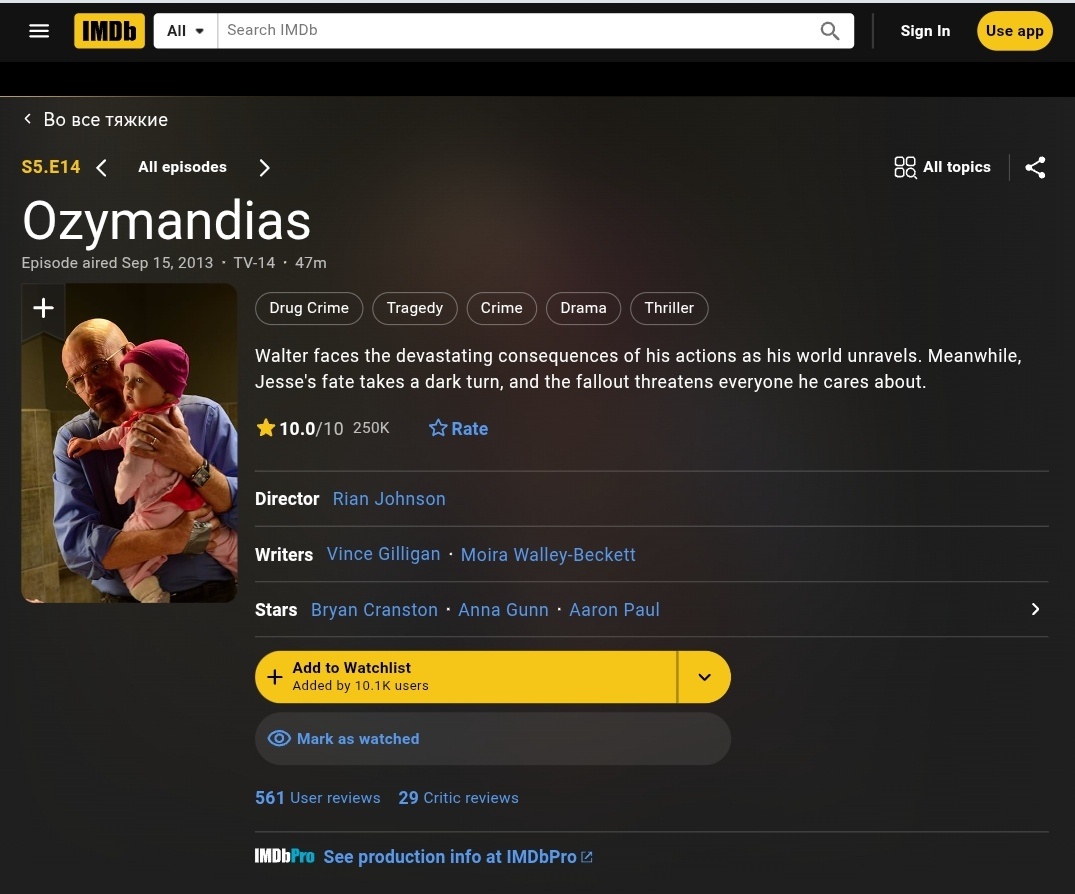Select the Drug Crime genre chip
Screen dimensions: 1075x894
point(309,308)
